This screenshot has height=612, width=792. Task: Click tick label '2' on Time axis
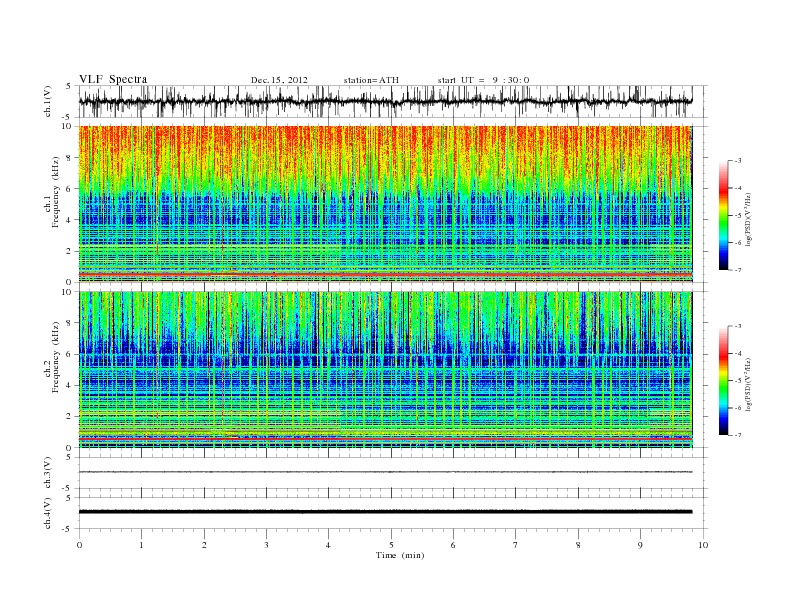pos(204,545)
